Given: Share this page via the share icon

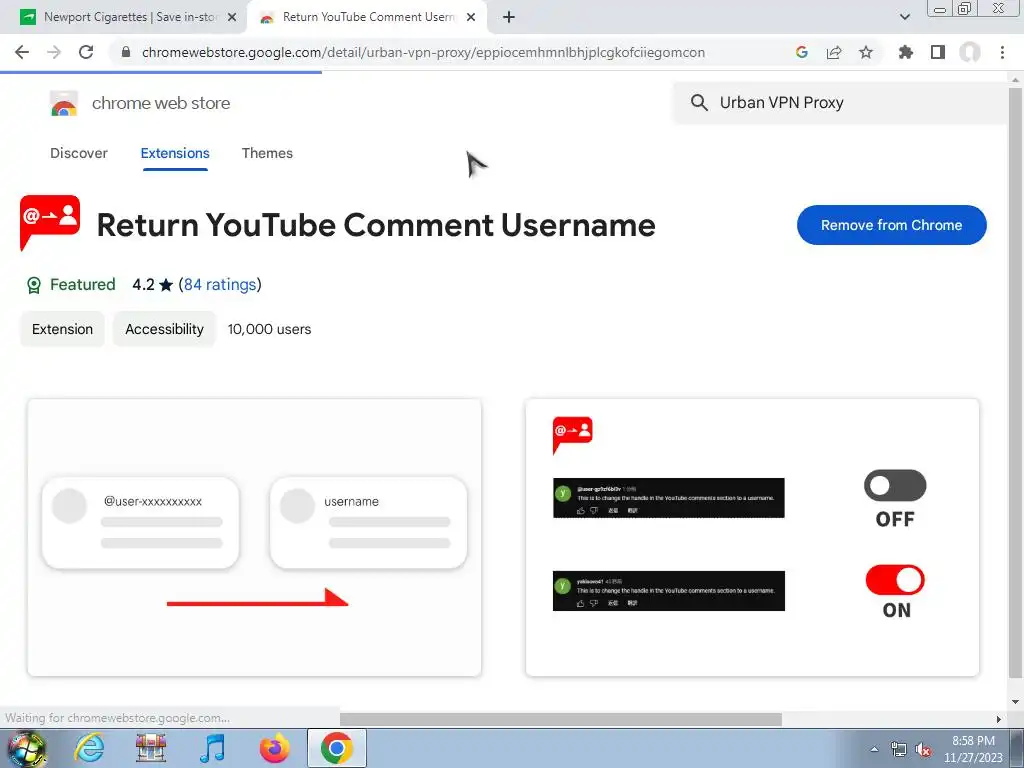Looking at the screenshot, I should point(834,52).
